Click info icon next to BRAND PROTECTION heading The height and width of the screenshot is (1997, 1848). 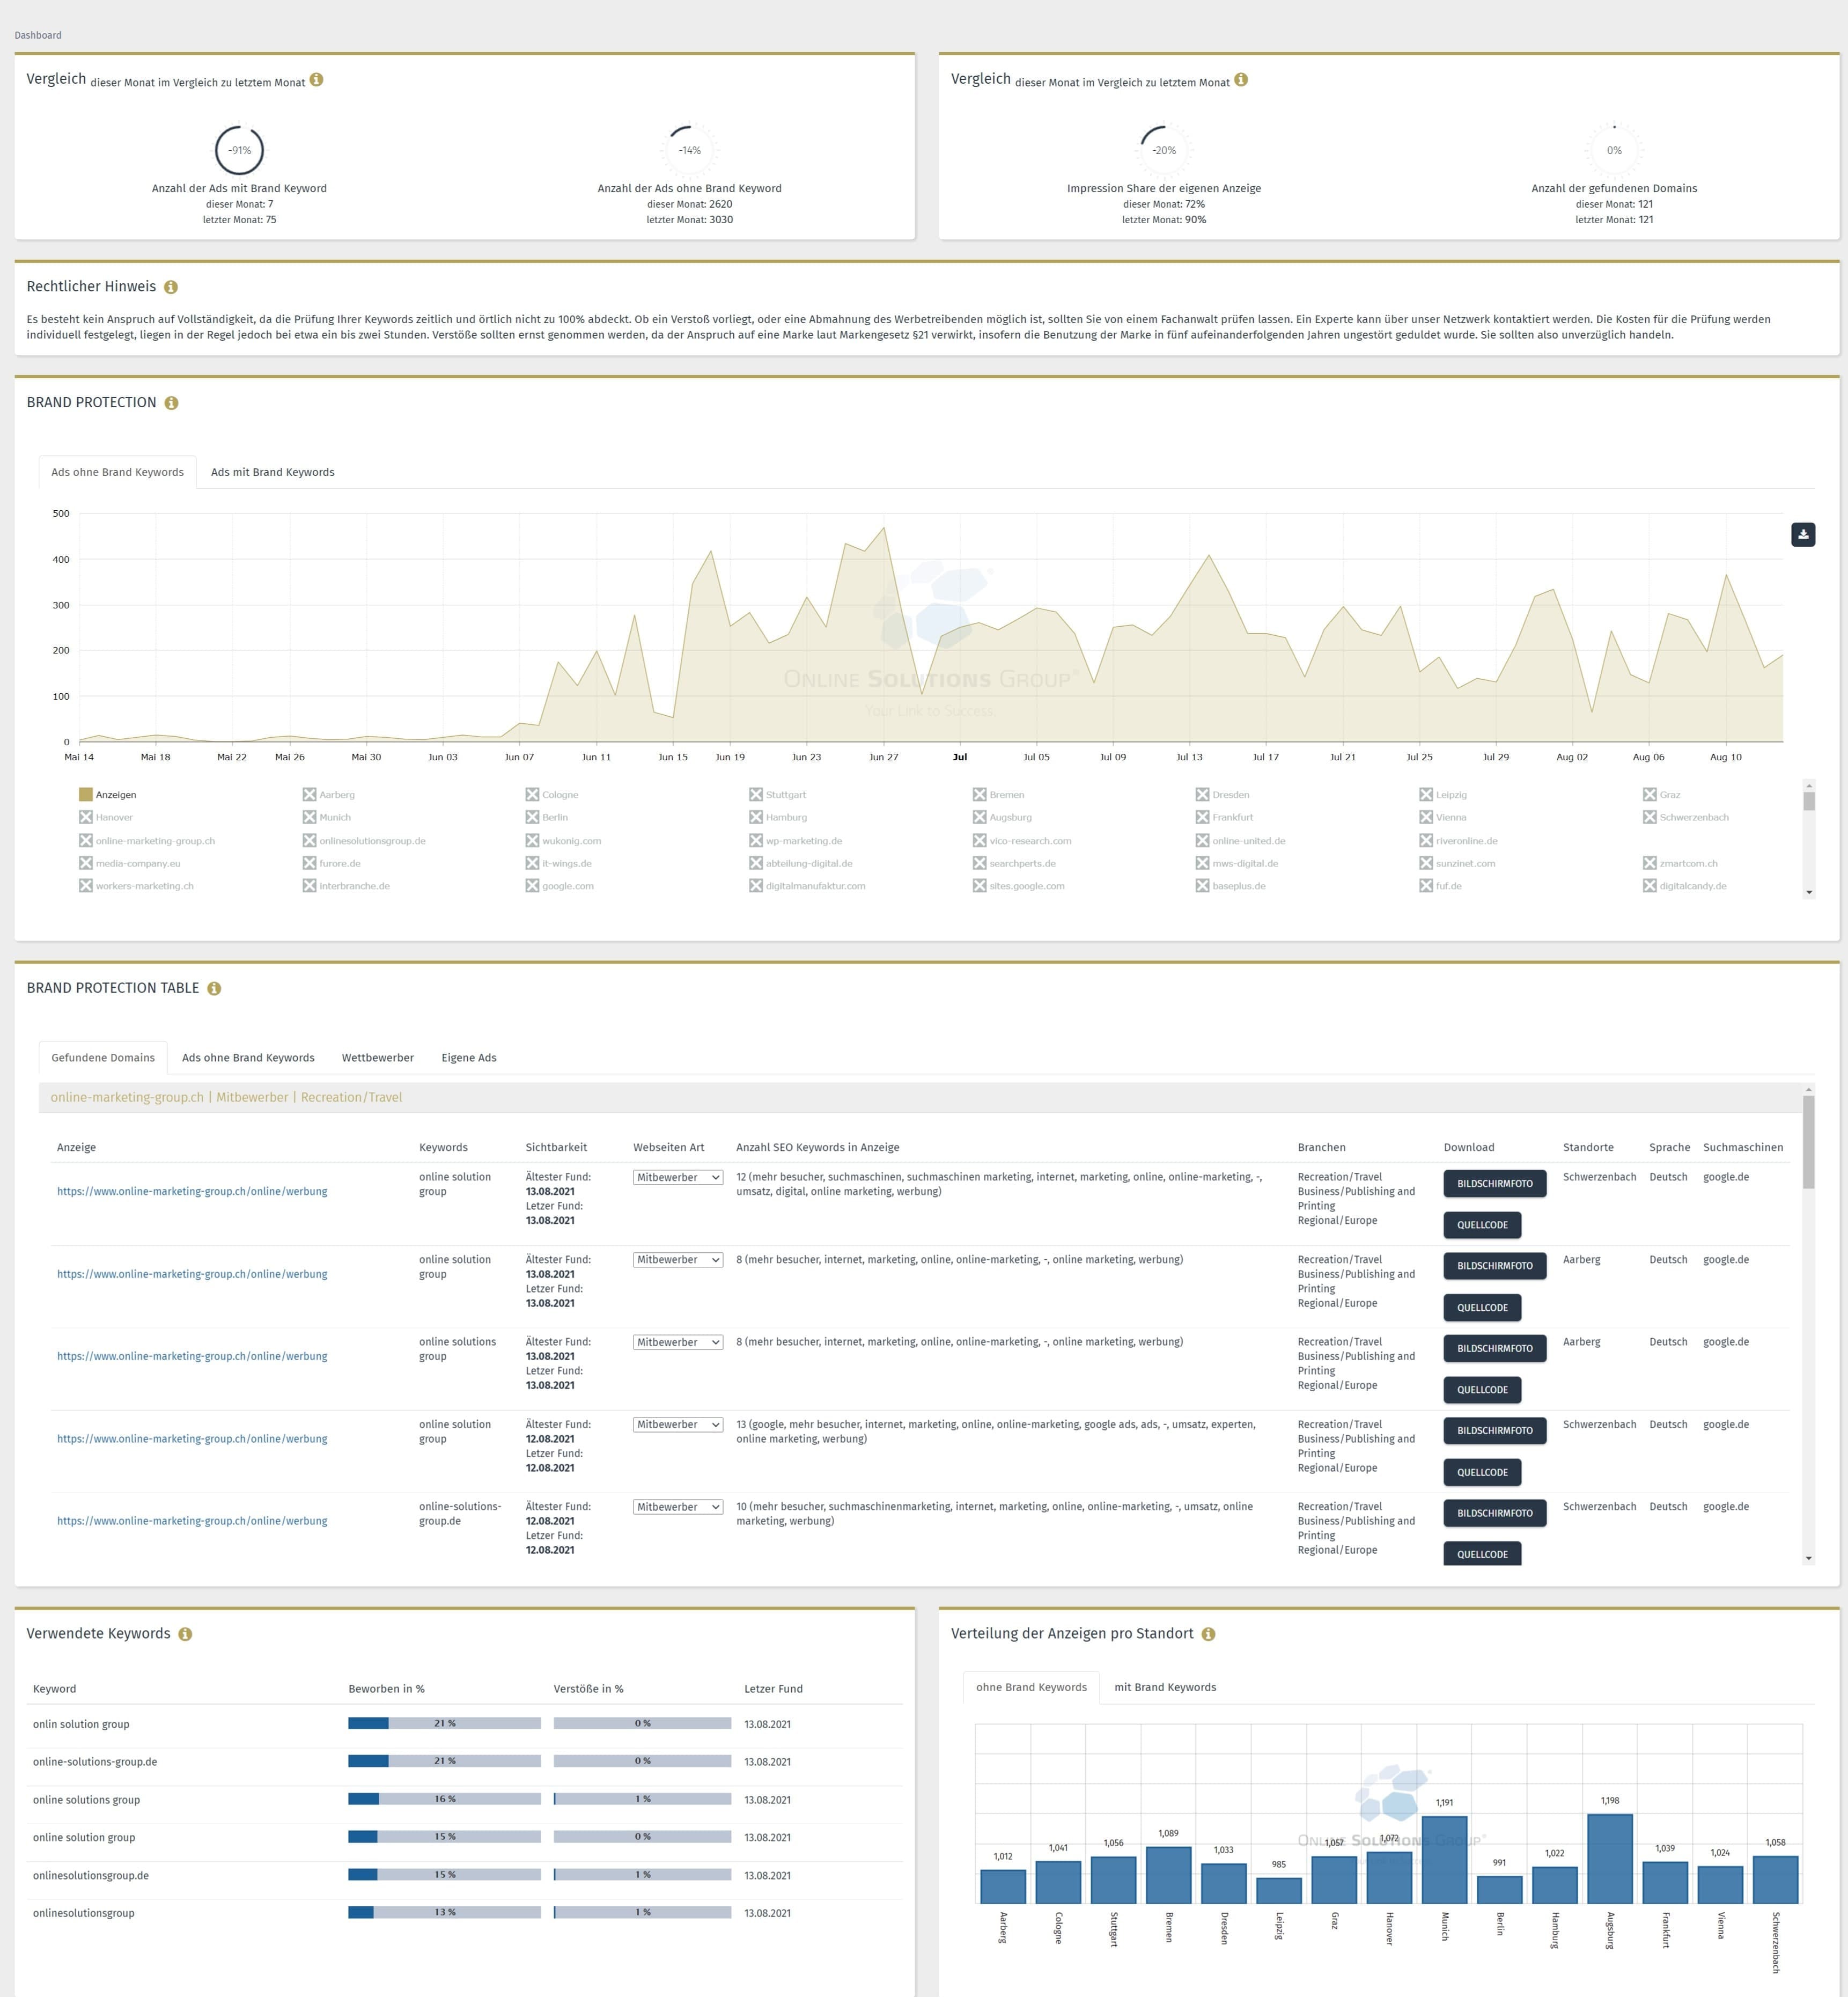[171, 403]
